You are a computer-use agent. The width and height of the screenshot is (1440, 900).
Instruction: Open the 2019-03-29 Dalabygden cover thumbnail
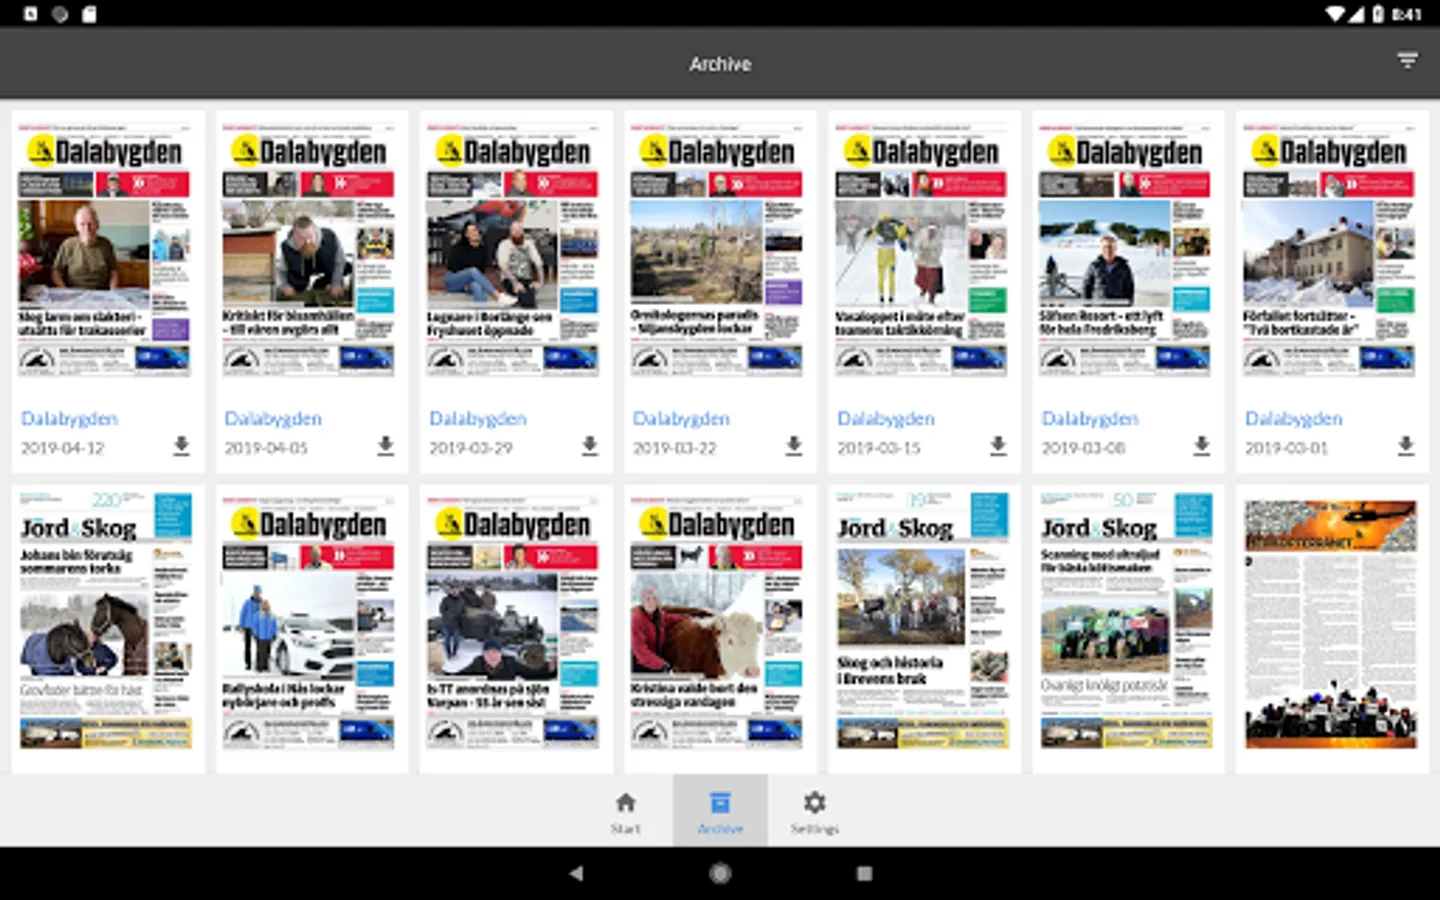[x=512, y=250]
